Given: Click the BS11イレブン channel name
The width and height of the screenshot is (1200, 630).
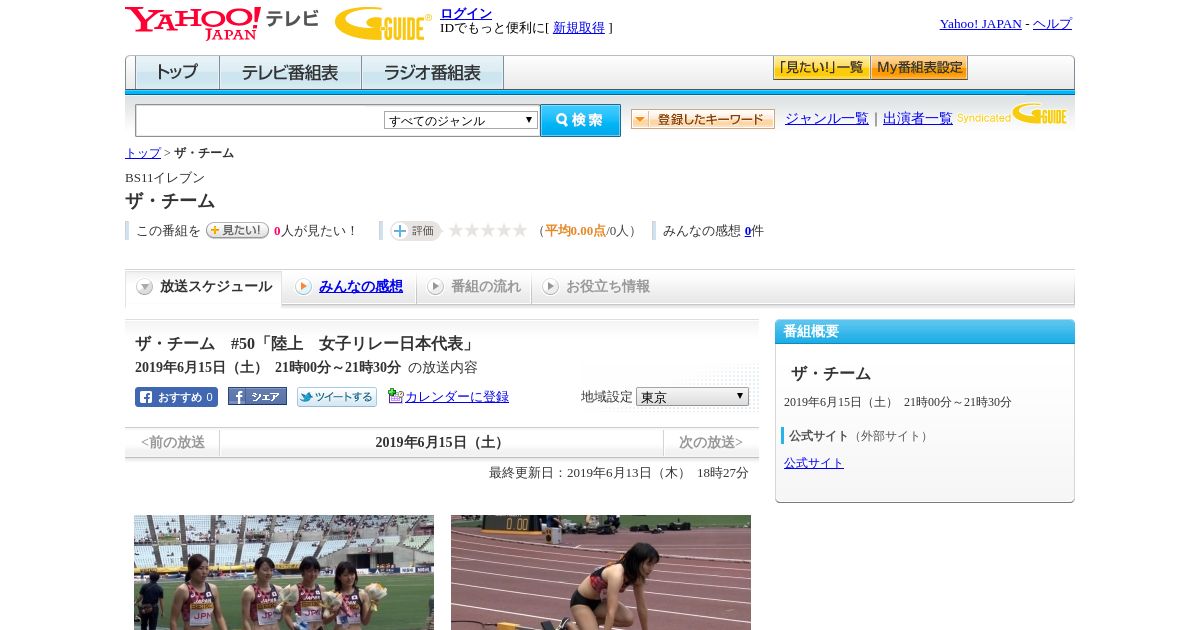Looking at the screenshot, I should coord(165,178).
